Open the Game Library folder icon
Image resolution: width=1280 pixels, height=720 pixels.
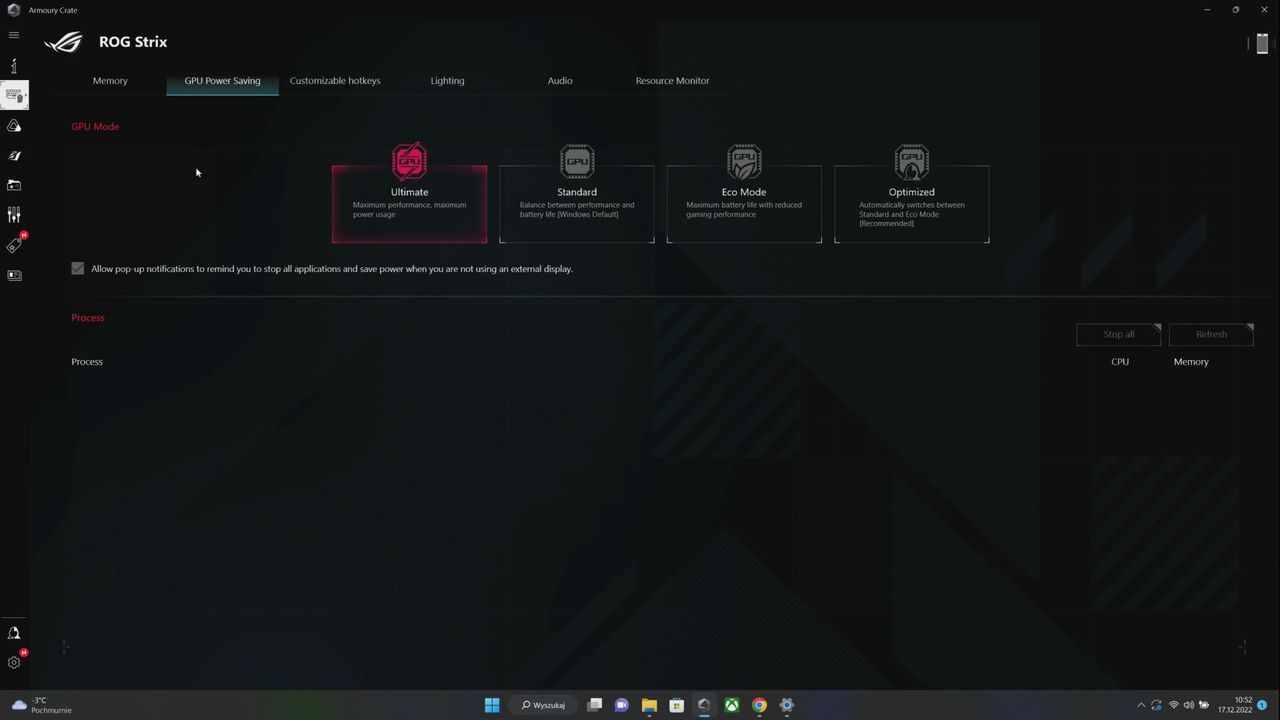click(x=14, y=185)
